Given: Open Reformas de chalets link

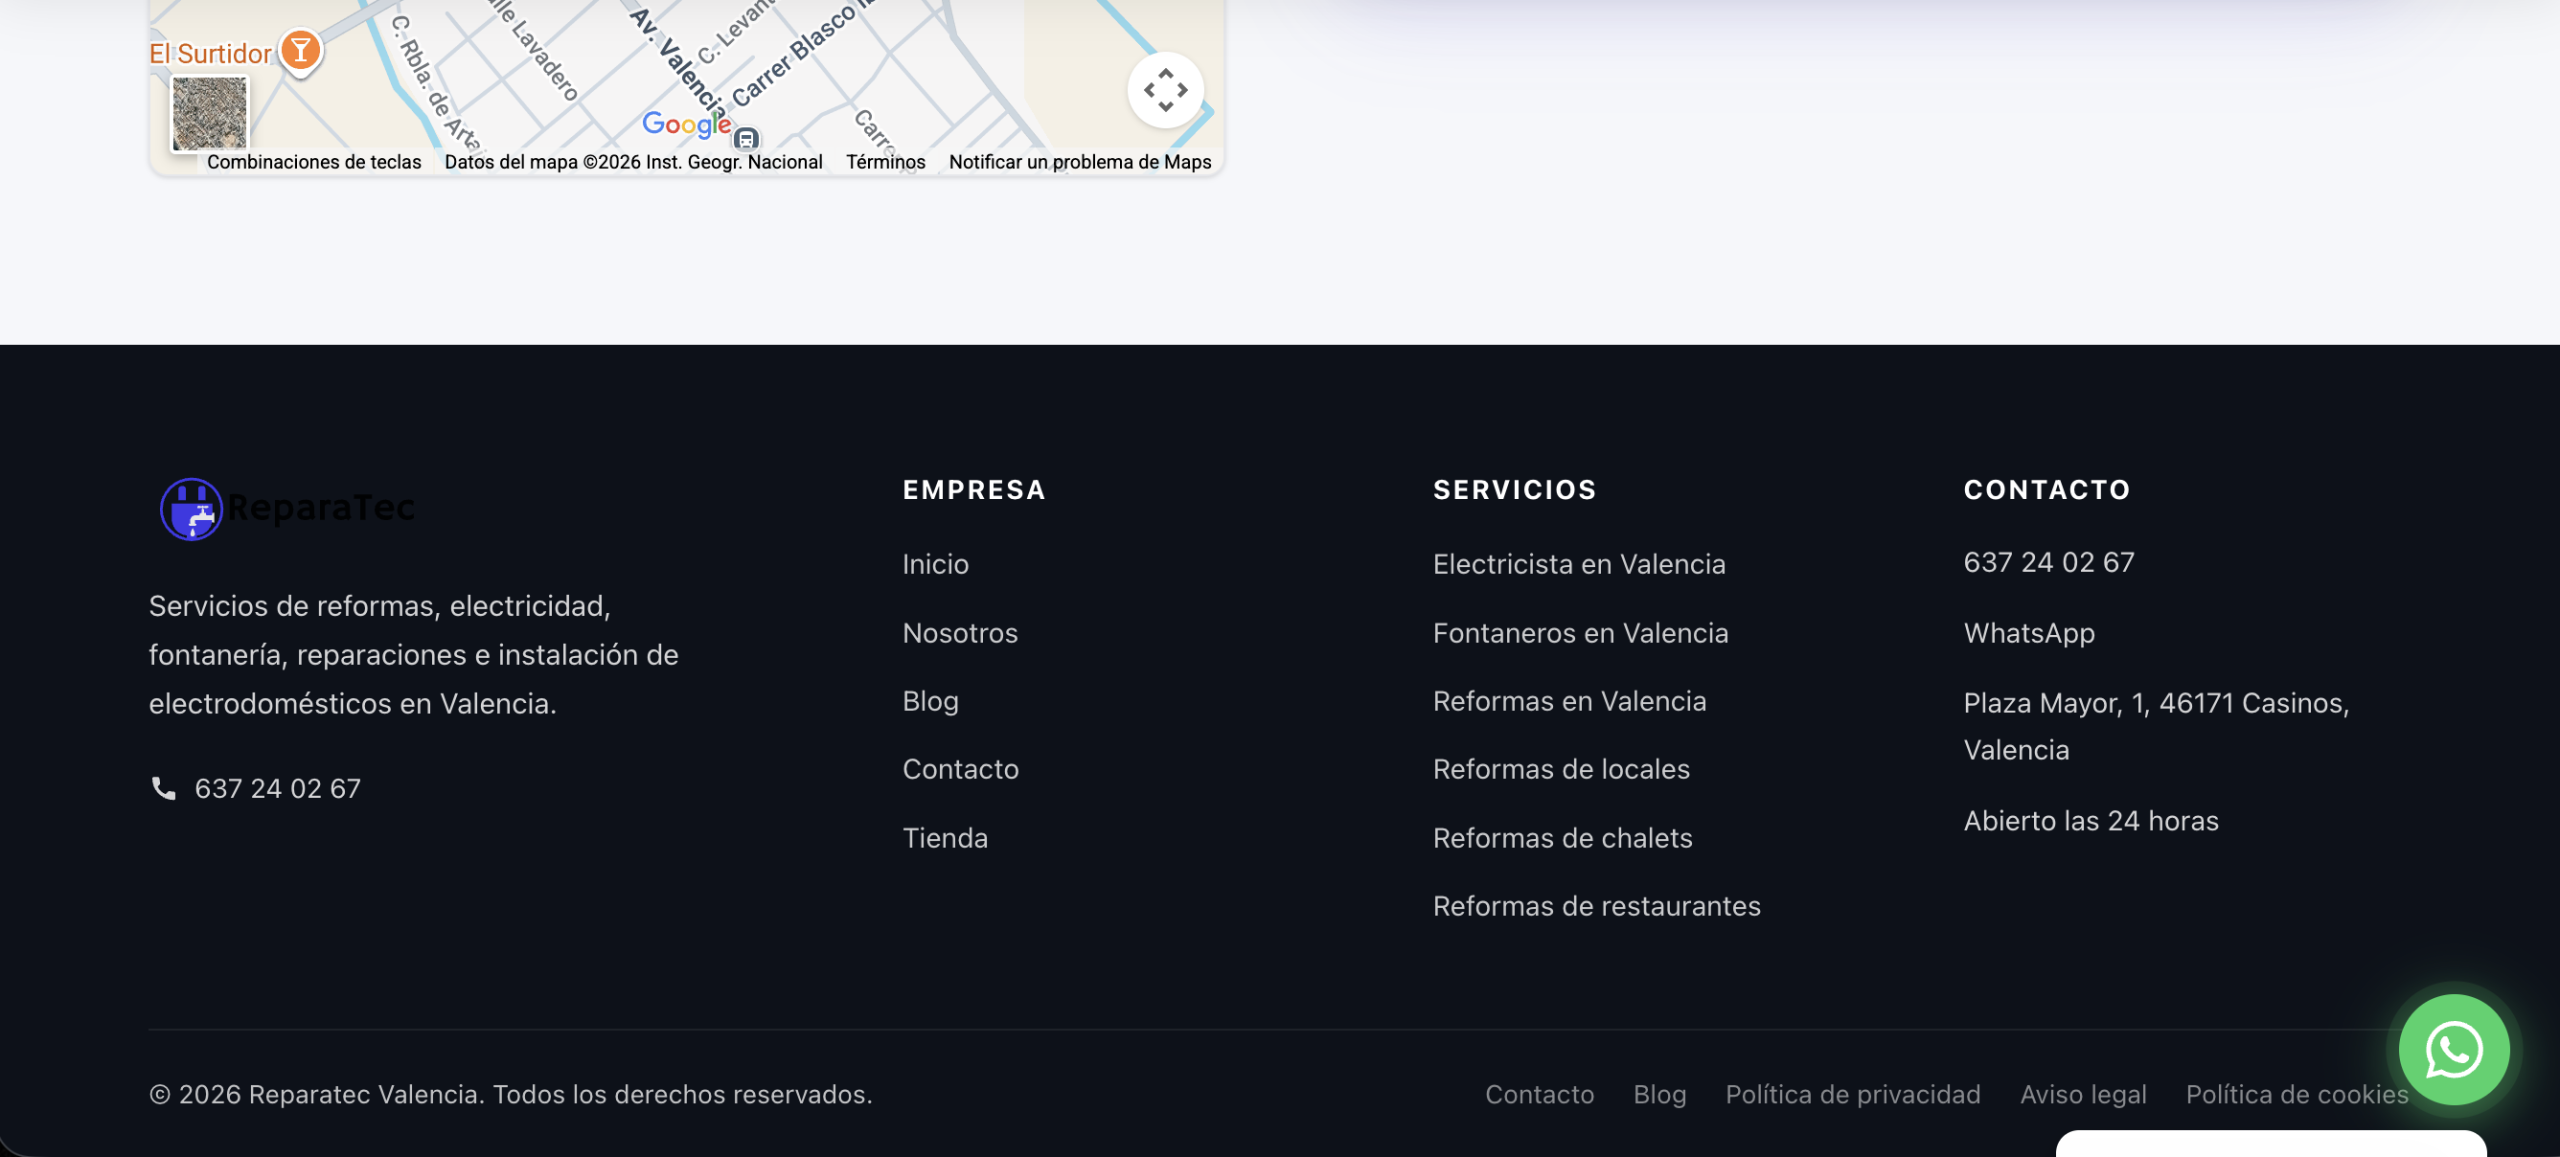Looking at the screenshot, I should click(x=1563, y=838).
